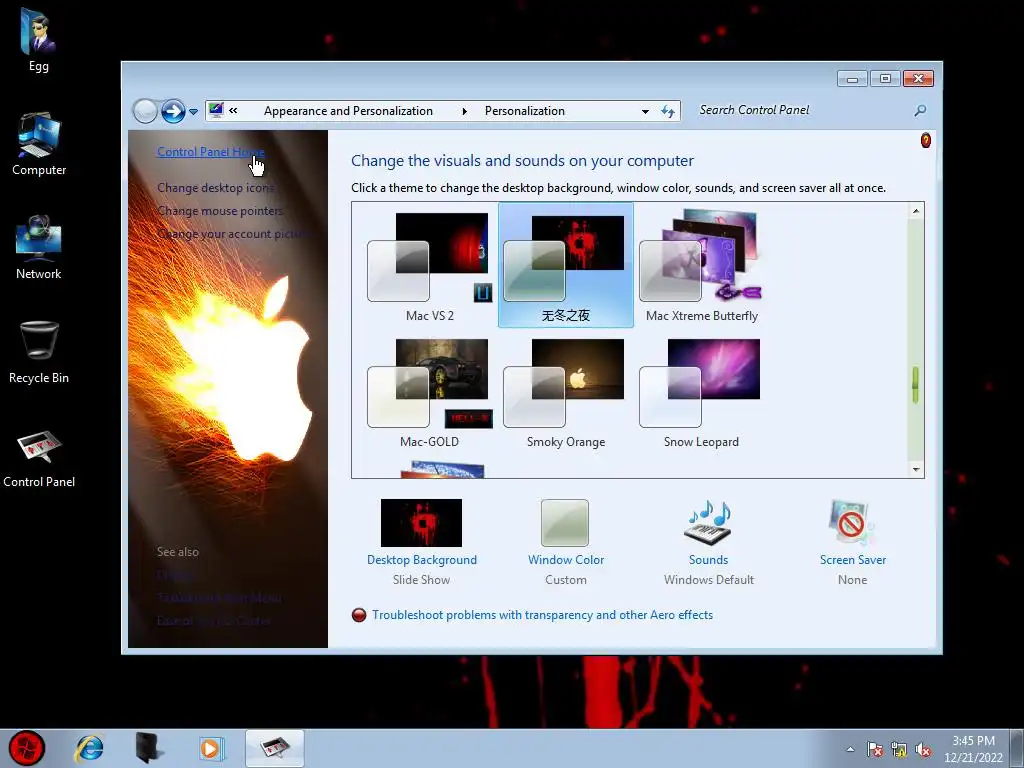Open Change your account picture link

(235, 234)
